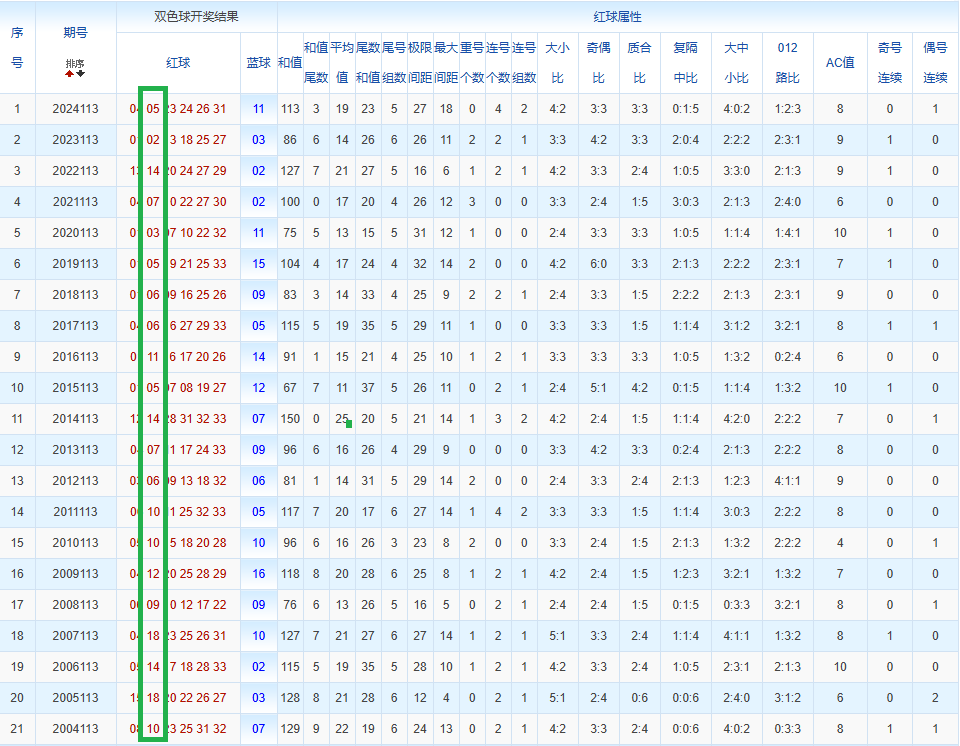Screen dimensions: 960x746
Task: Click period number 2014113
Action: coord(75,419)
